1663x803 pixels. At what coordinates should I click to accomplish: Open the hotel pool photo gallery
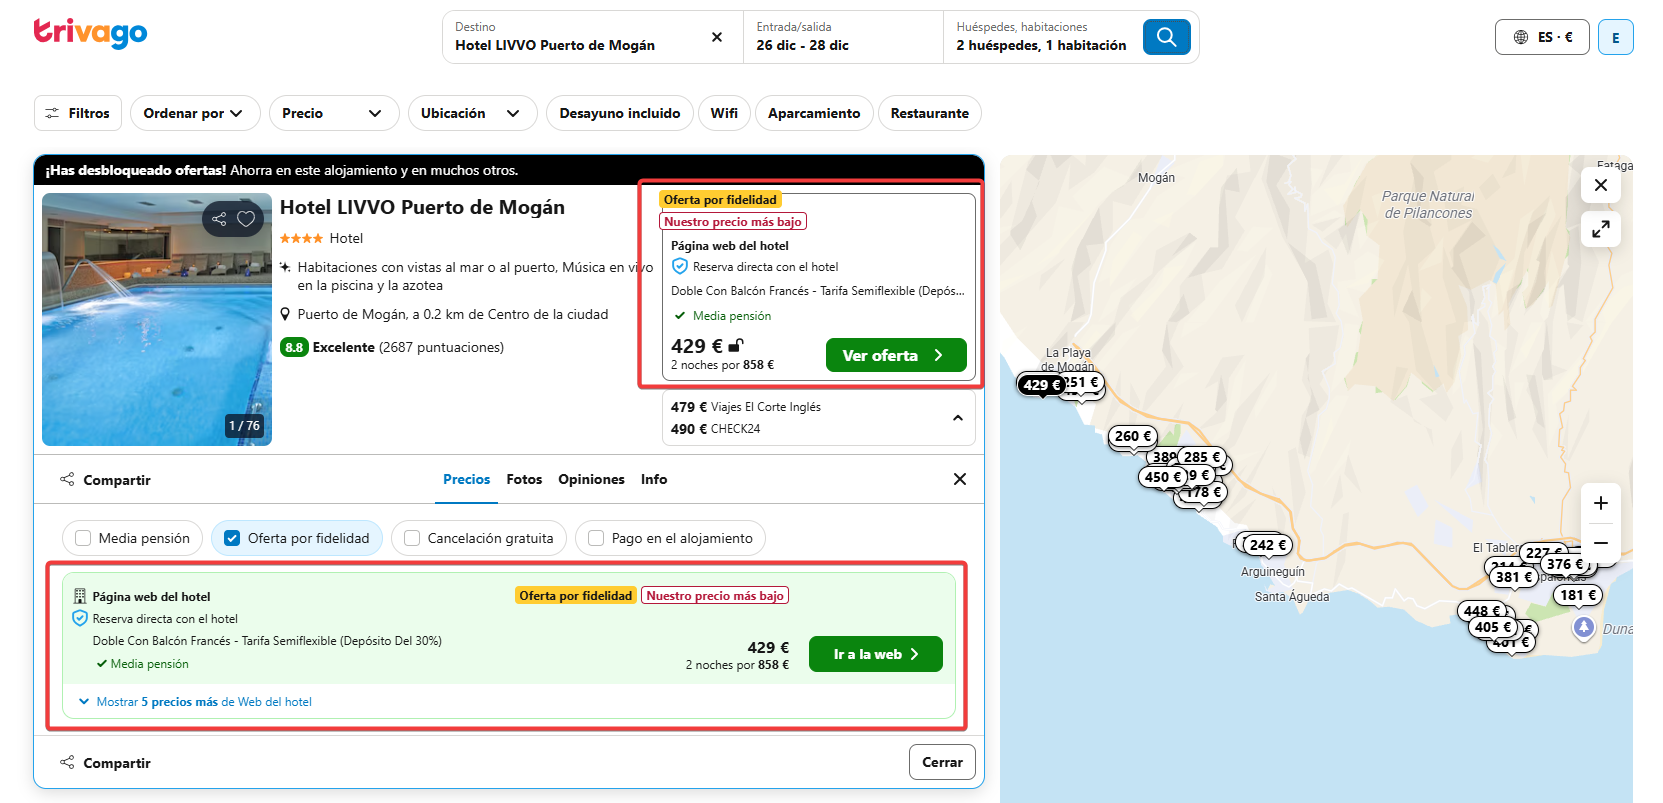[x=157, y=320]
